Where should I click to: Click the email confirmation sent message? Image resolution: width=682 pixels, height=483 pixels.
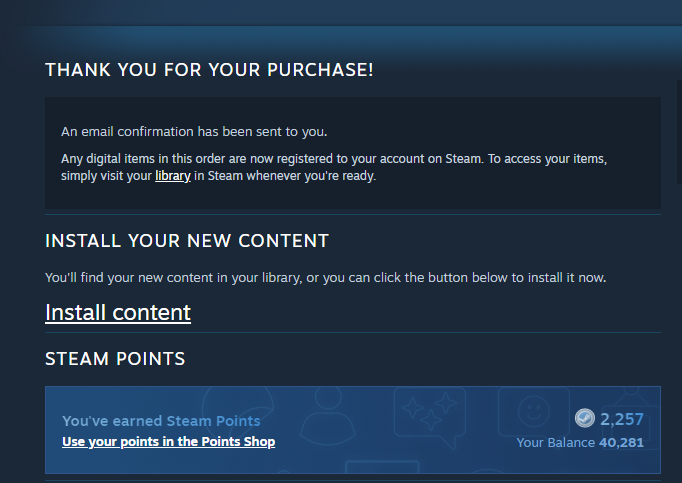coord(194,131)
